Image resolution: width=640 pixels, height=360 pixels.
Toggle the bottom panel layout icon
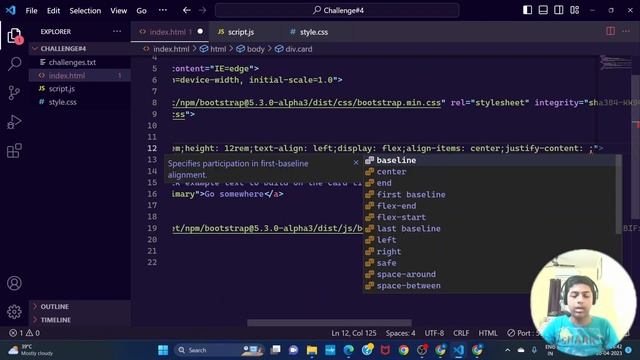point(543,10)
